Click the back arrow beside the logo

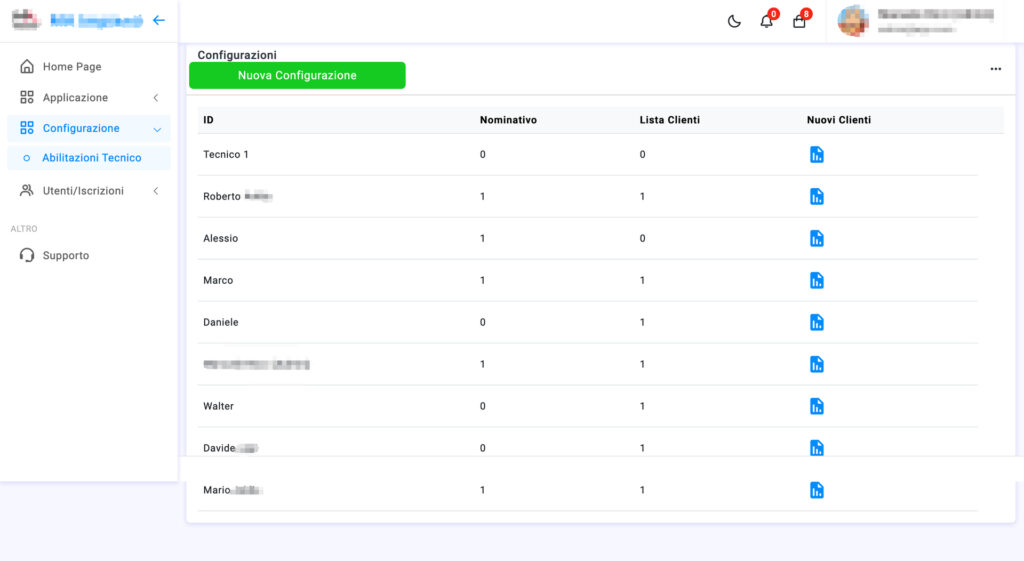(x=158, y=20)
